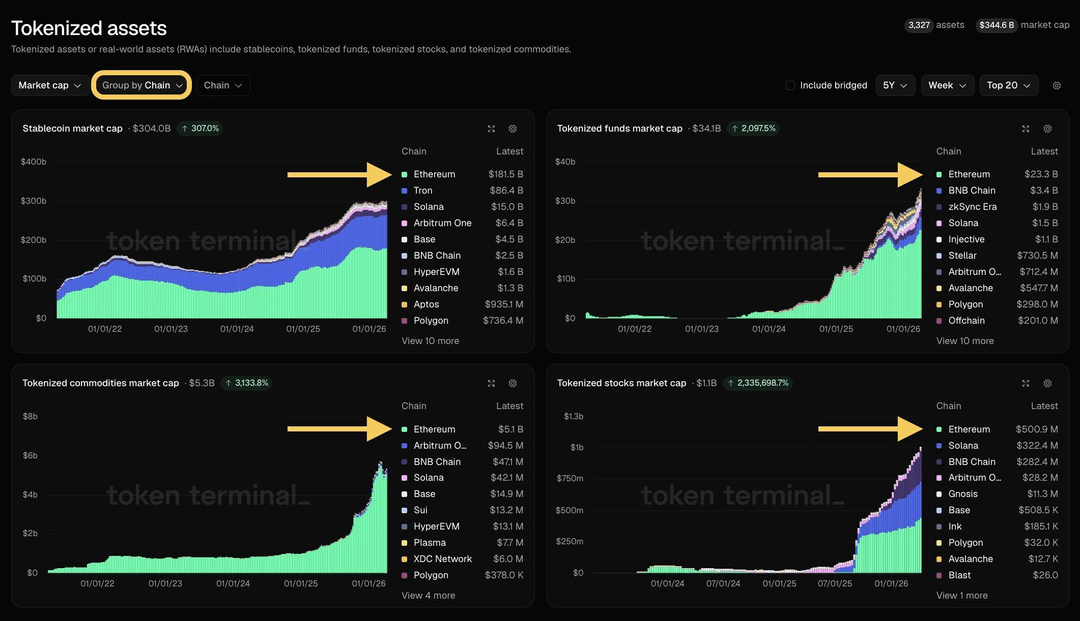
Task: Expand the Stablecoin market cap chart fullscreen
Action: [491, 129]
